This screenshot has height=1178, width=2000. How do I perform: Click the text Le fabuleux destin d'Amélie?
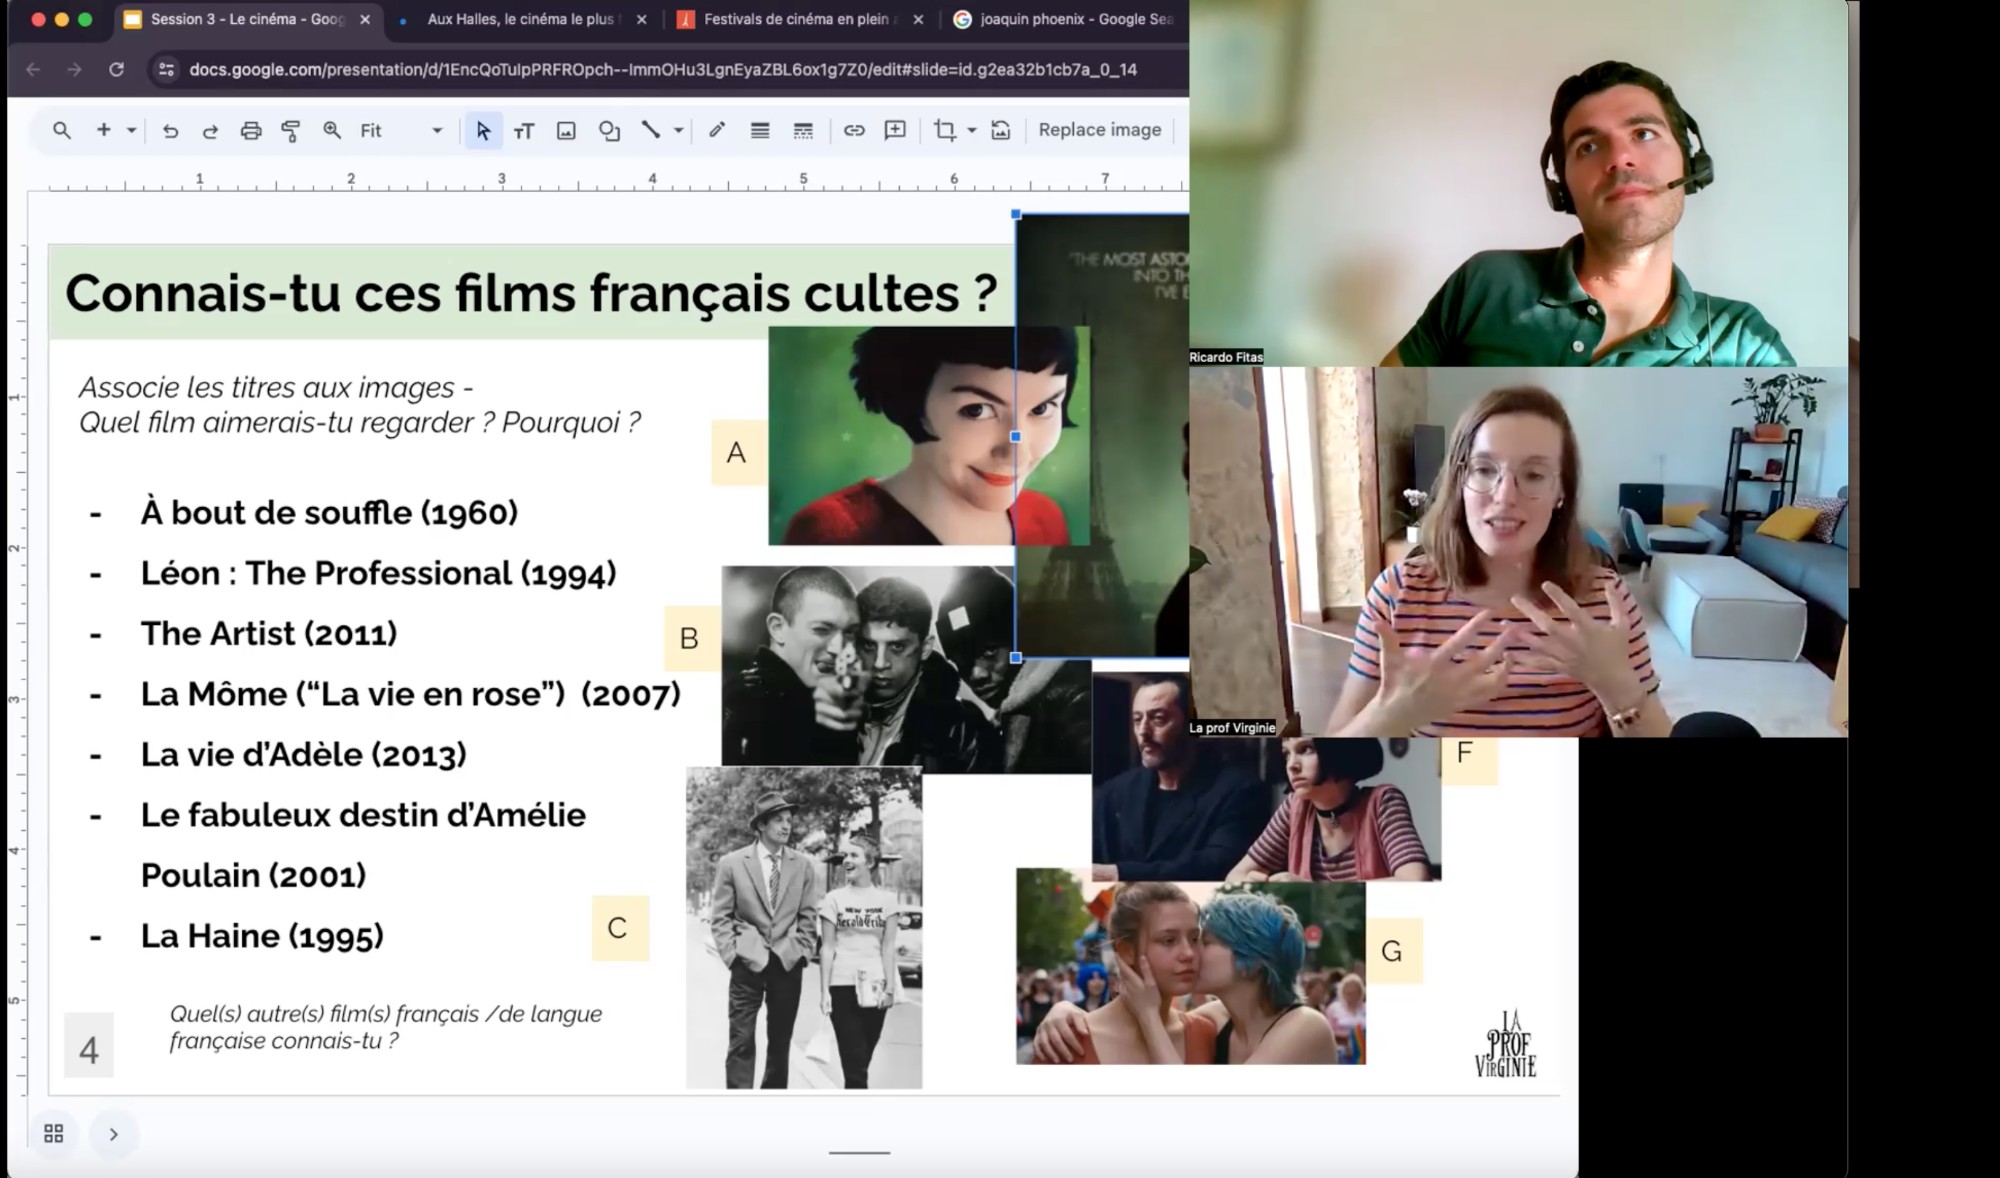(x=363, y=815)
